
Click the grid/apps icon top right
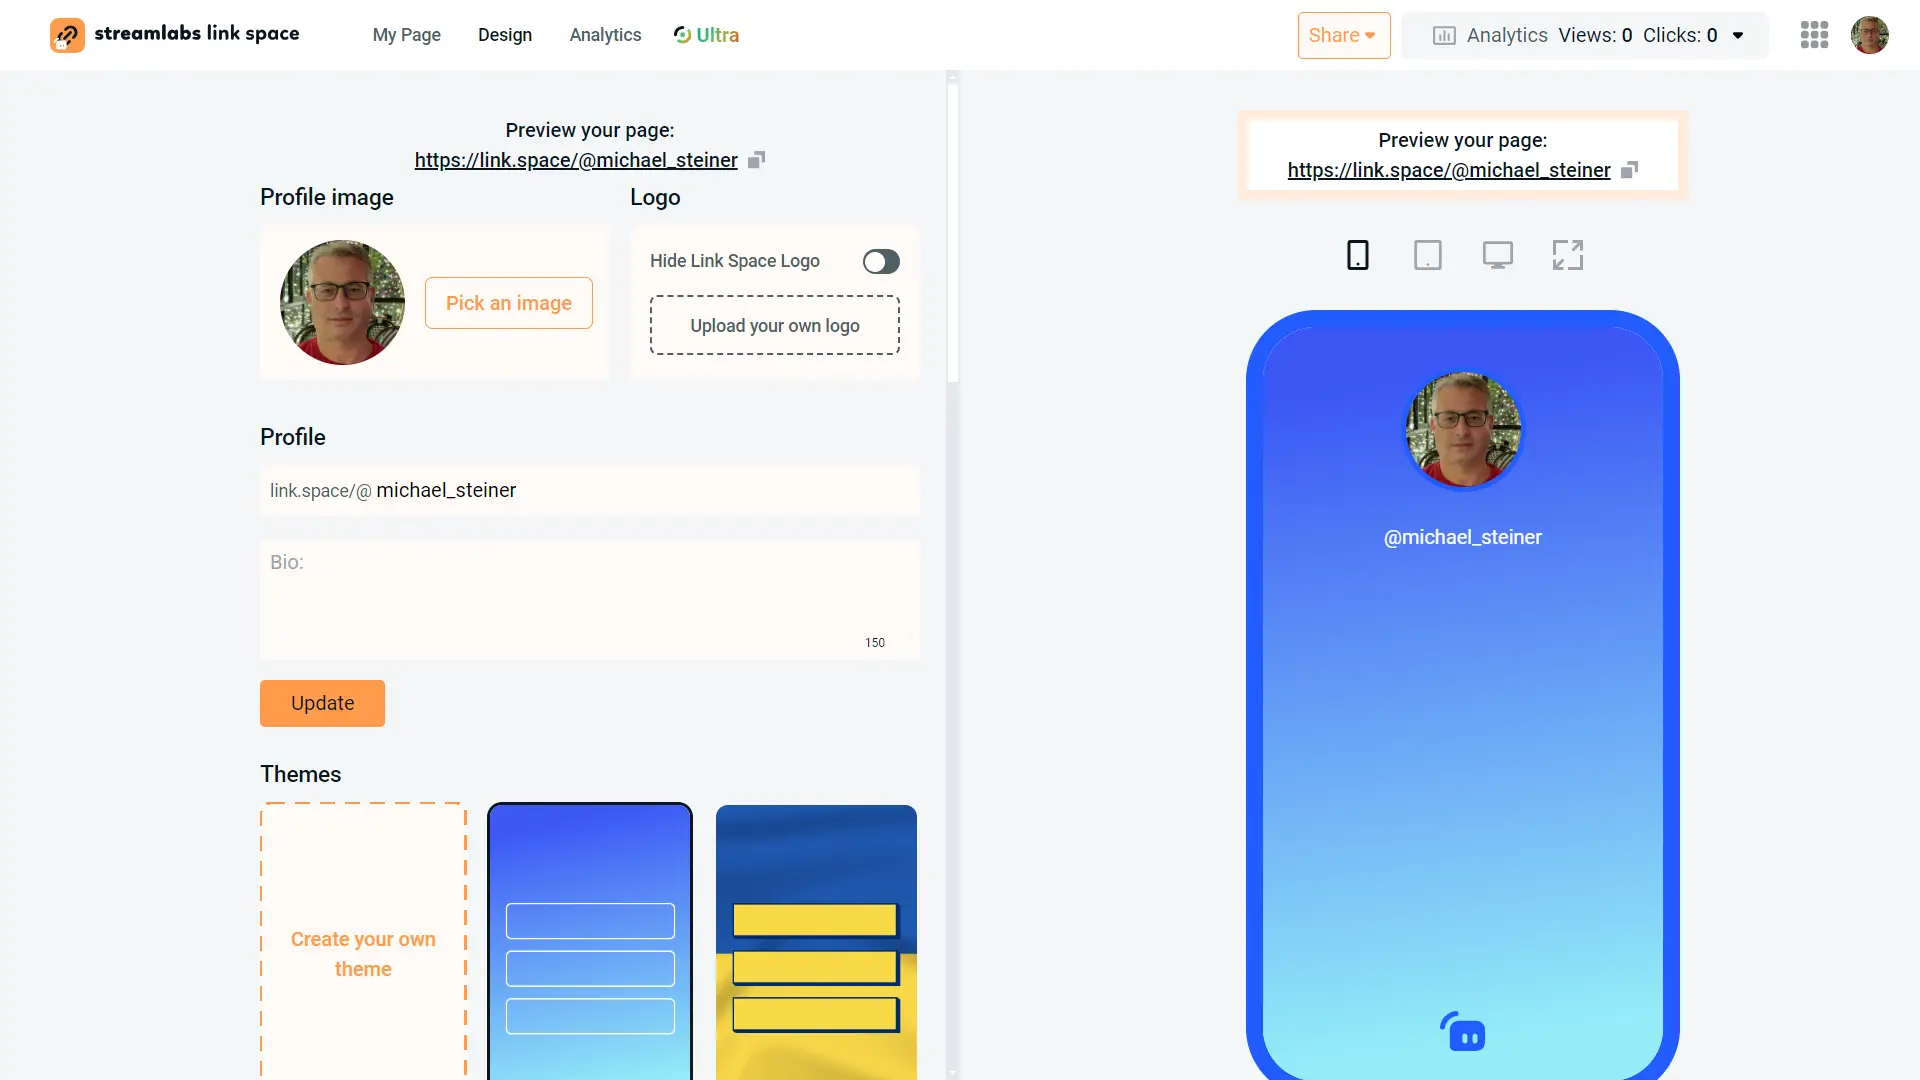(x=1815, y=34)
